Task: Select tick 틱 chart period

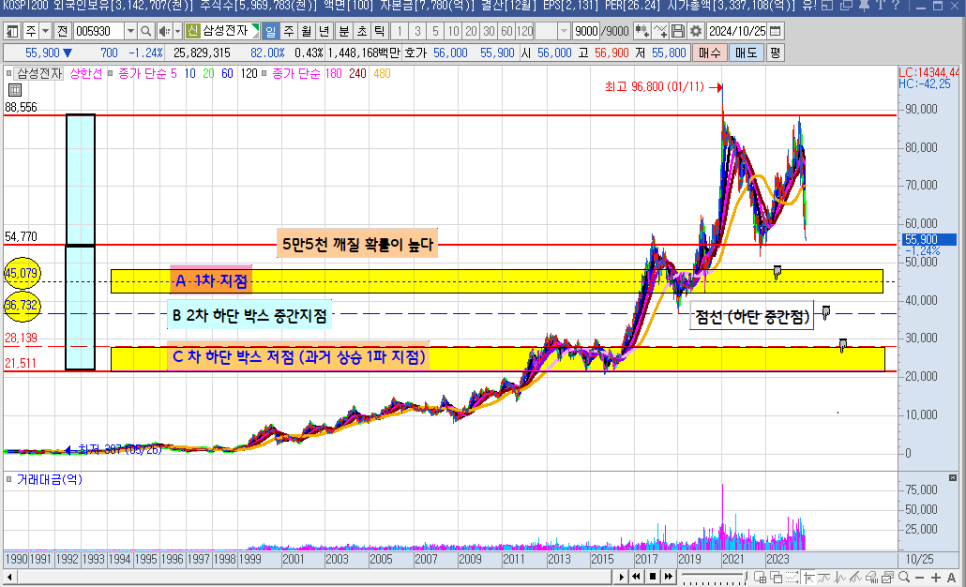Action: [x=380, y=31]
